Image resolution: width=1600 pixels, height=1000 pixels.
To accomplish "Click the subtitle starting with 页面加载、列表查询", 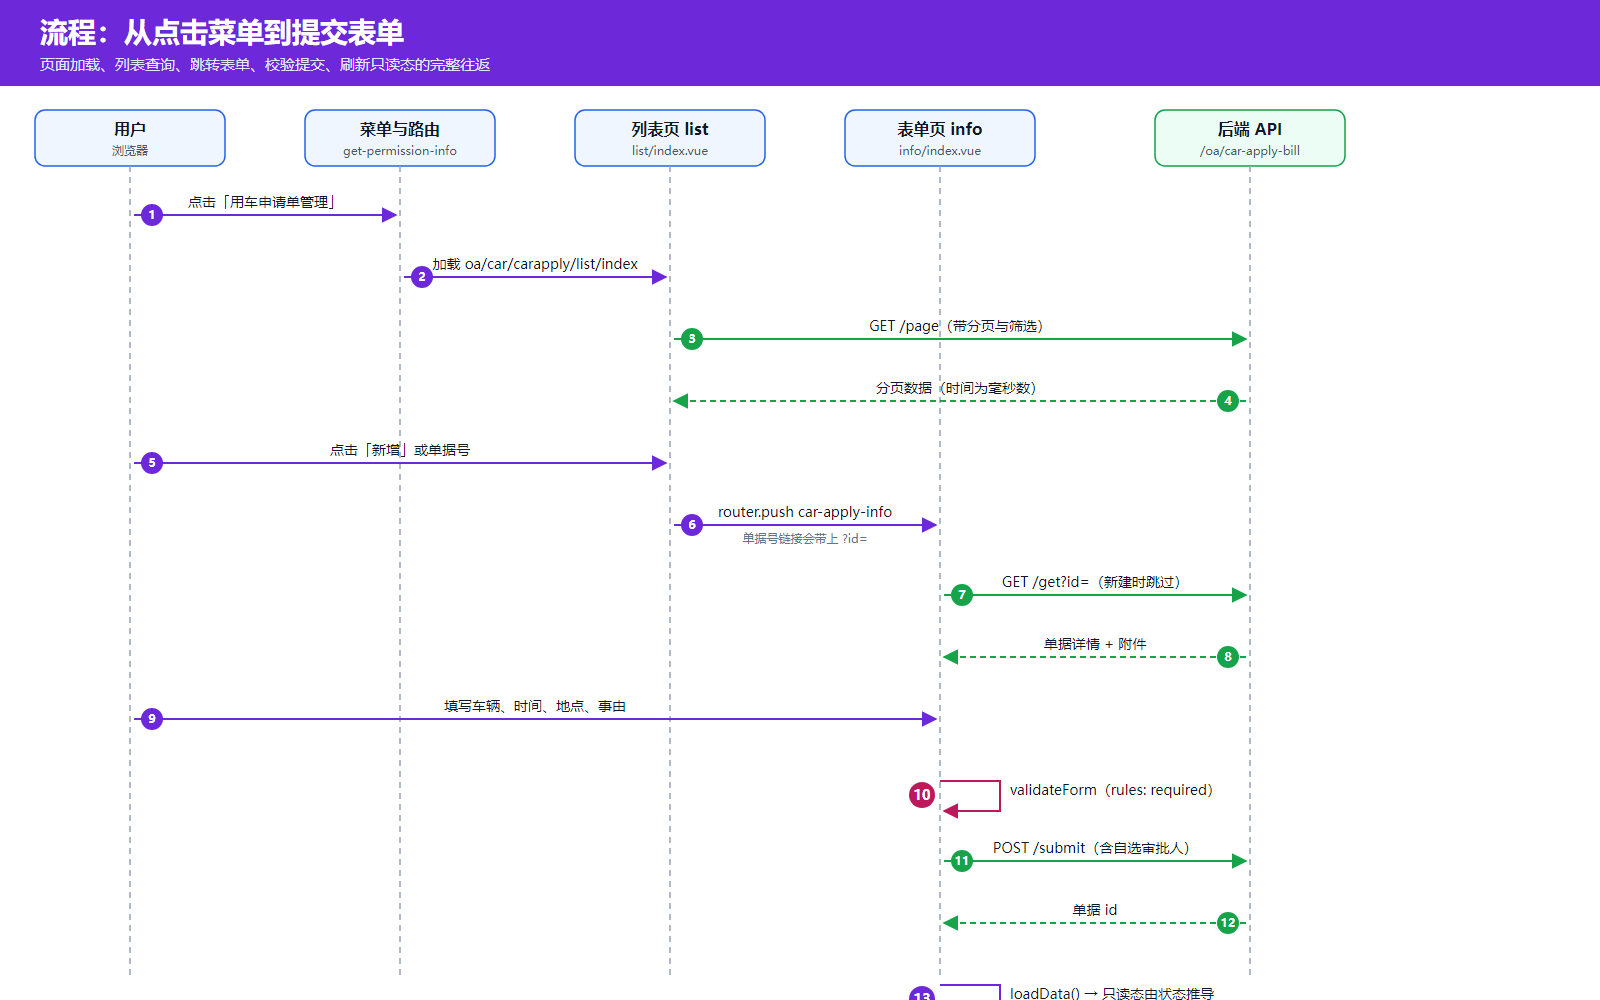I will 265,65.
